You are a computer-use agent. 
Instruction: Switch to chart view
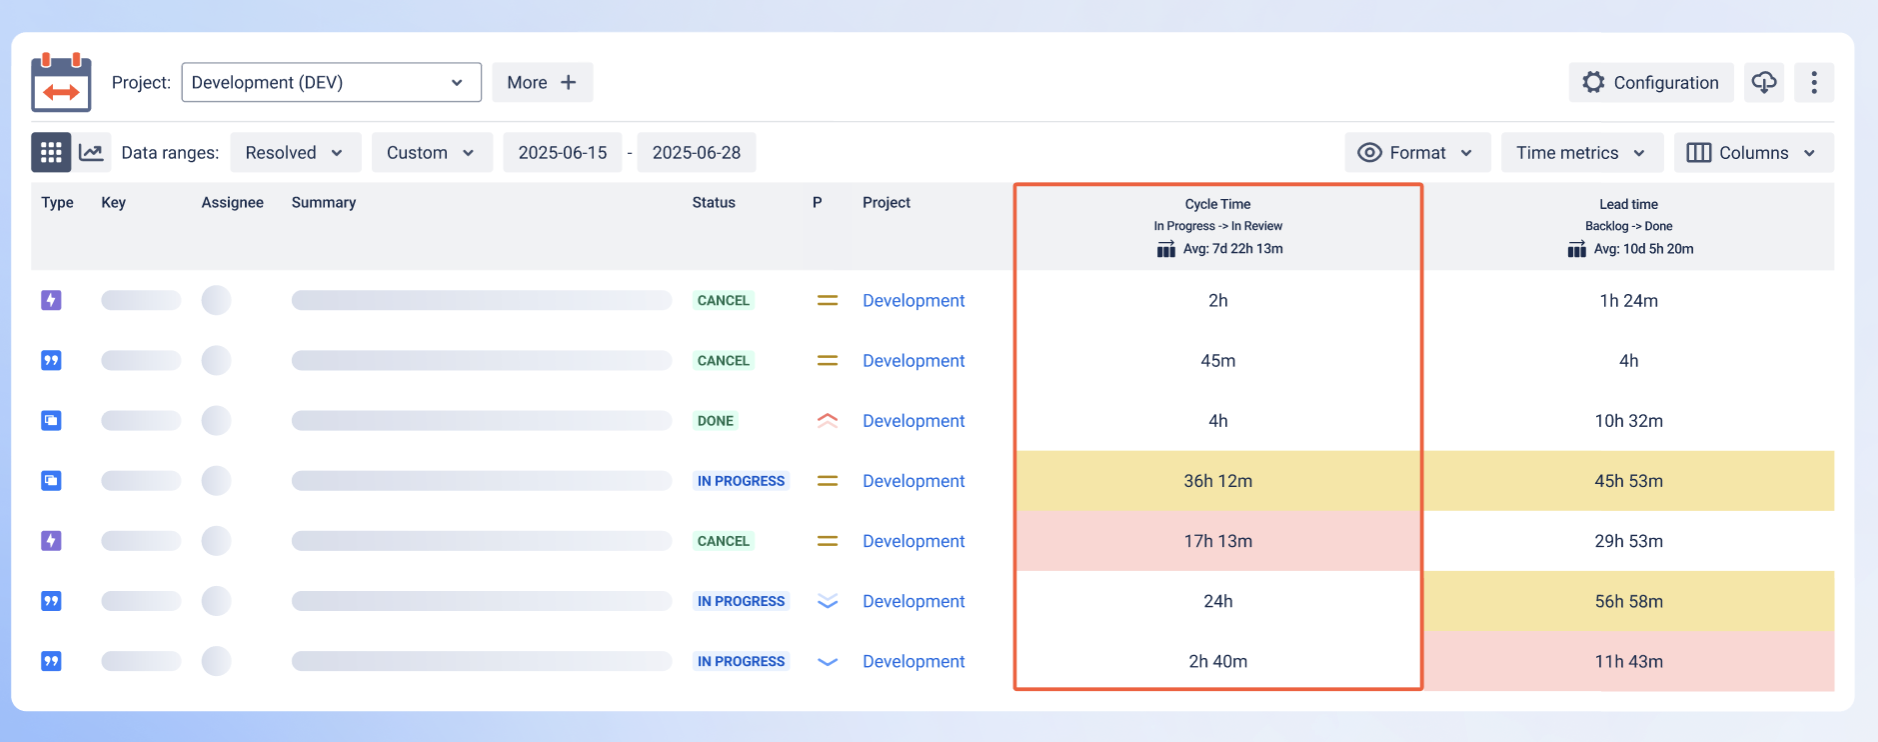(91, 152)
